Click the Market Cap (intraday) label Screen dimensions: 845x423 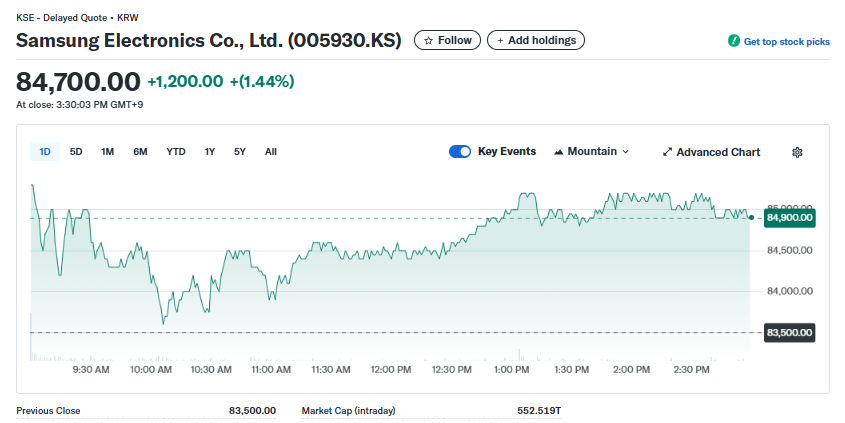pyautogui.click(x=348, y=411)
